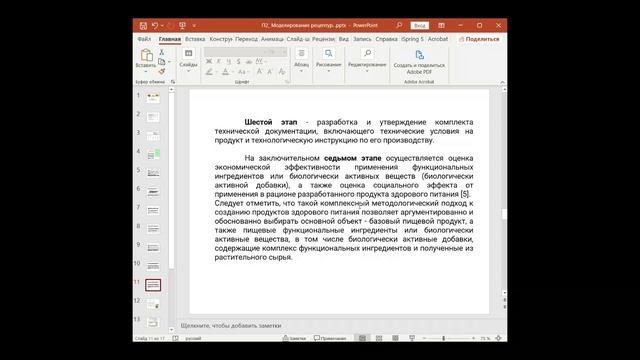Switch to the Слайд-шоу tab
The width and height of the screenshot is (640, 360).
298,39
